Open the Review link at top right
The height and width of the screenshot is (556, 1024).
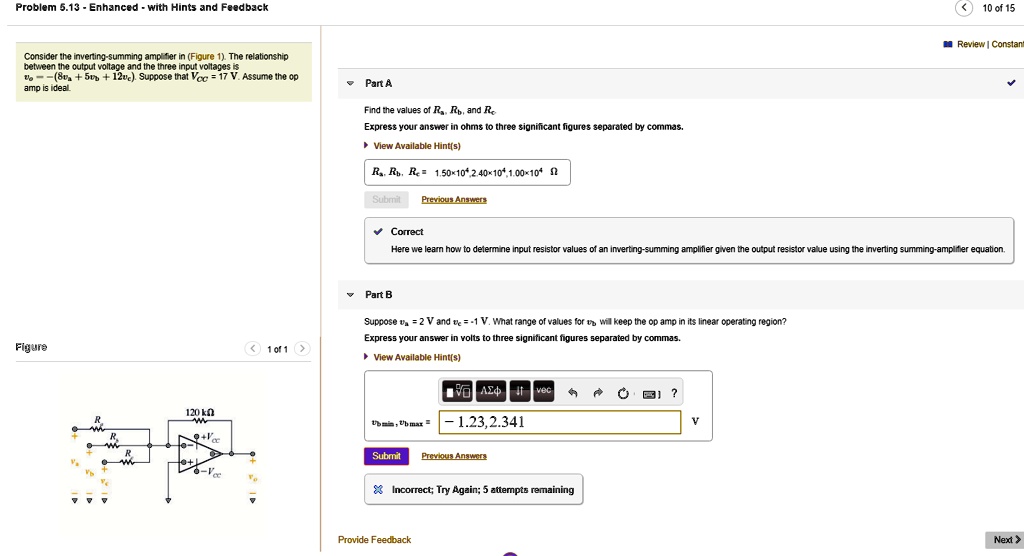[x=970, y=45]
